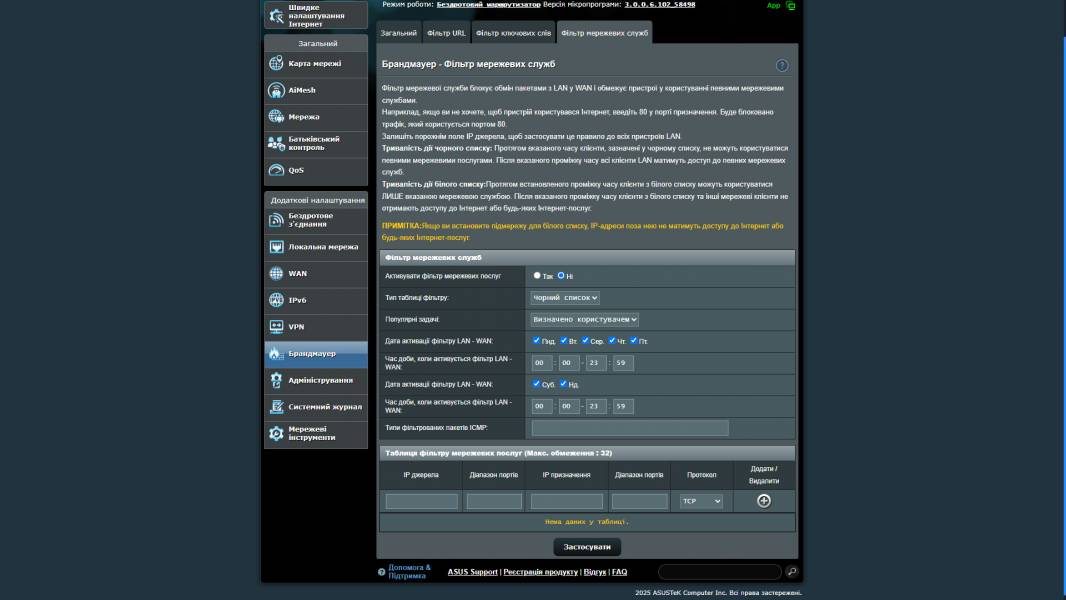Switch to the Фільтр мережевих служб tab
Image resolution: width=1066 pixels, height=600 pixels.
pos(604,33)
